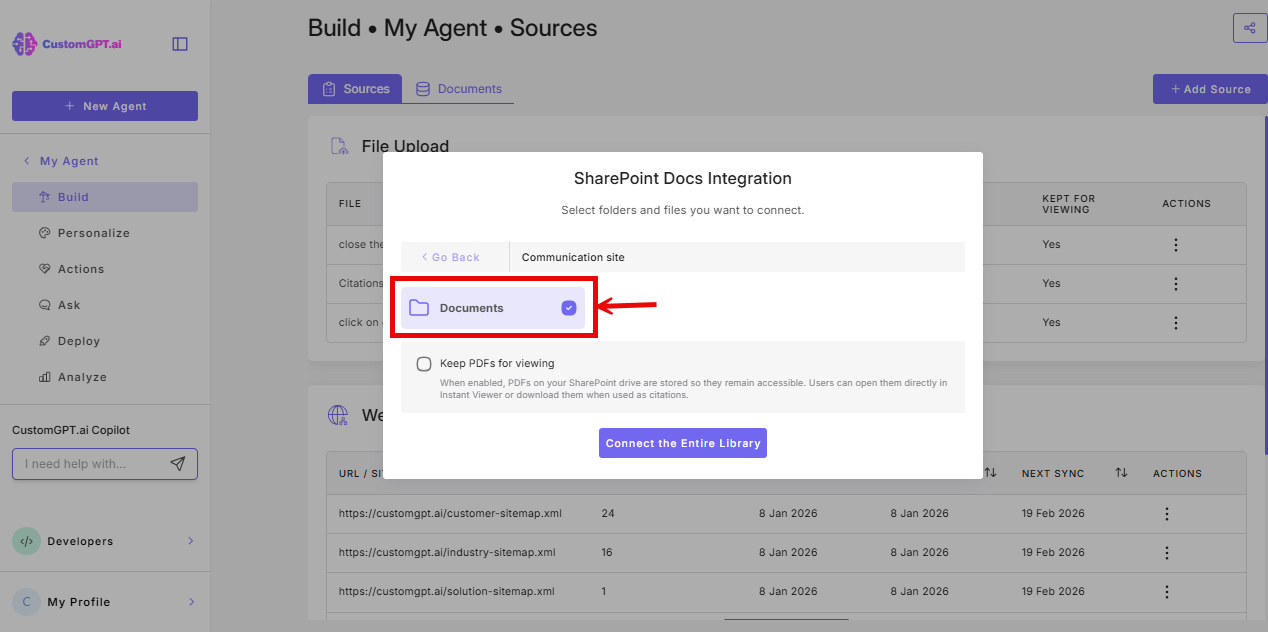
Task: Click the Ask chat bubble icon
Action: click(x=44, y=305)
